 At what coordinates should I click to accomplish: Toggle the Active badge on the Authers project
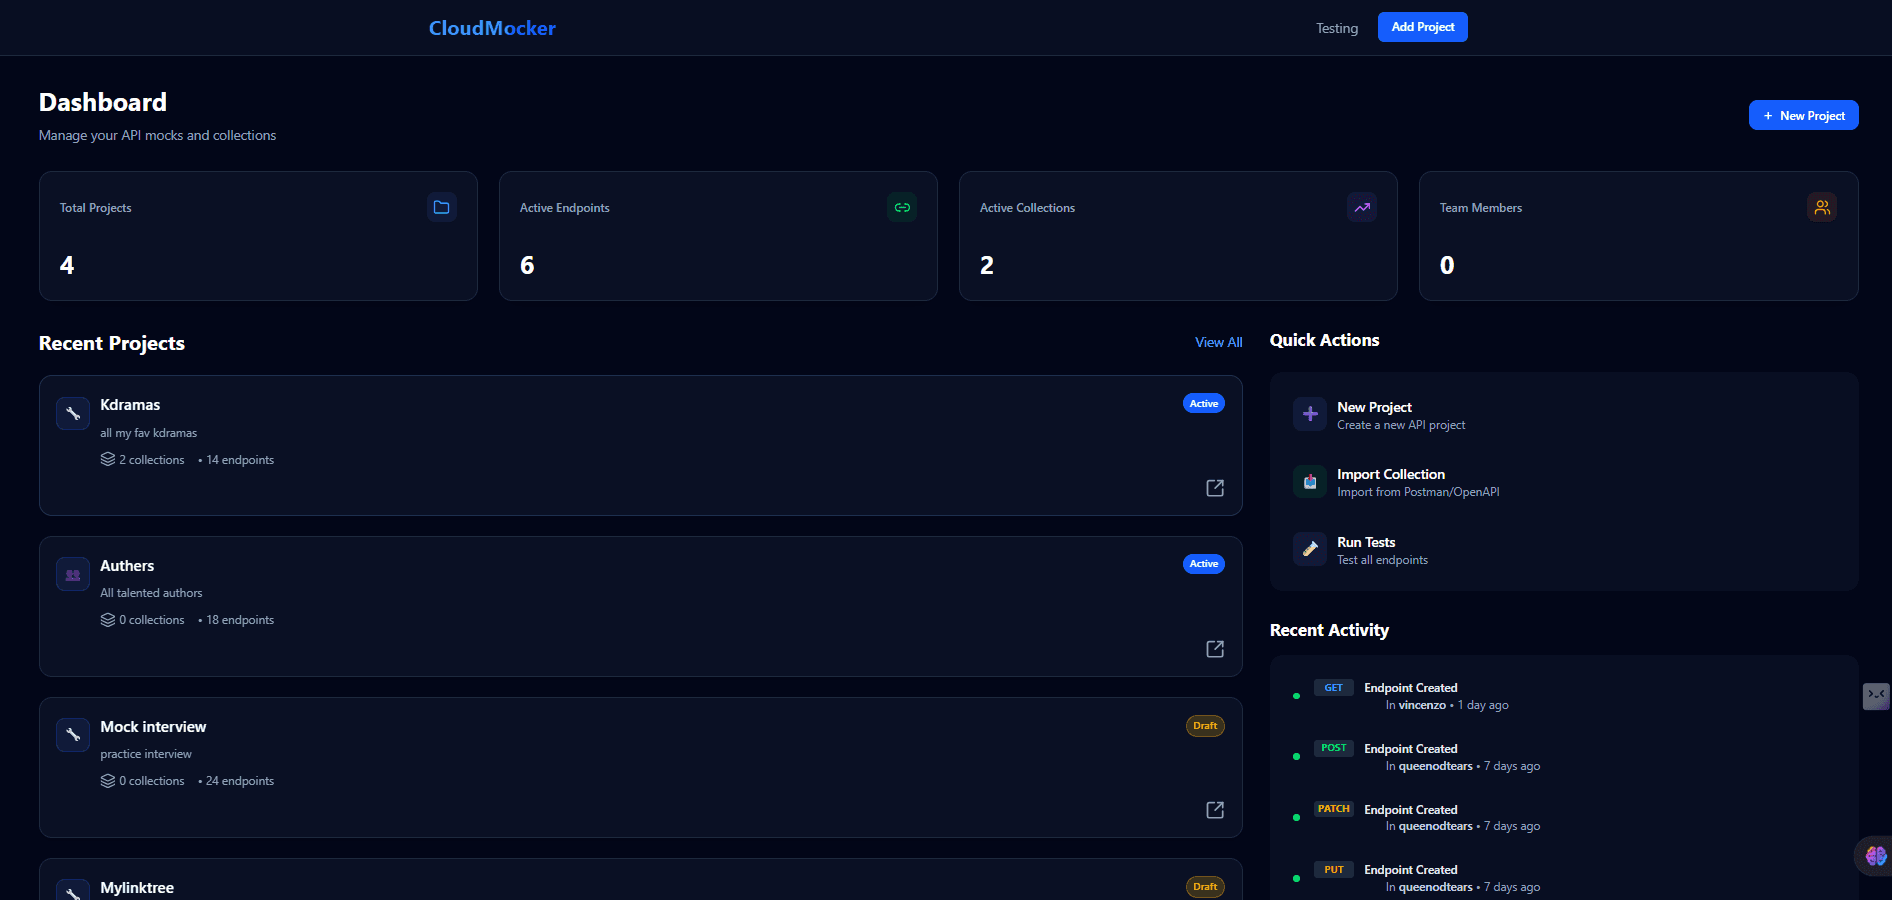[1203, 564]
